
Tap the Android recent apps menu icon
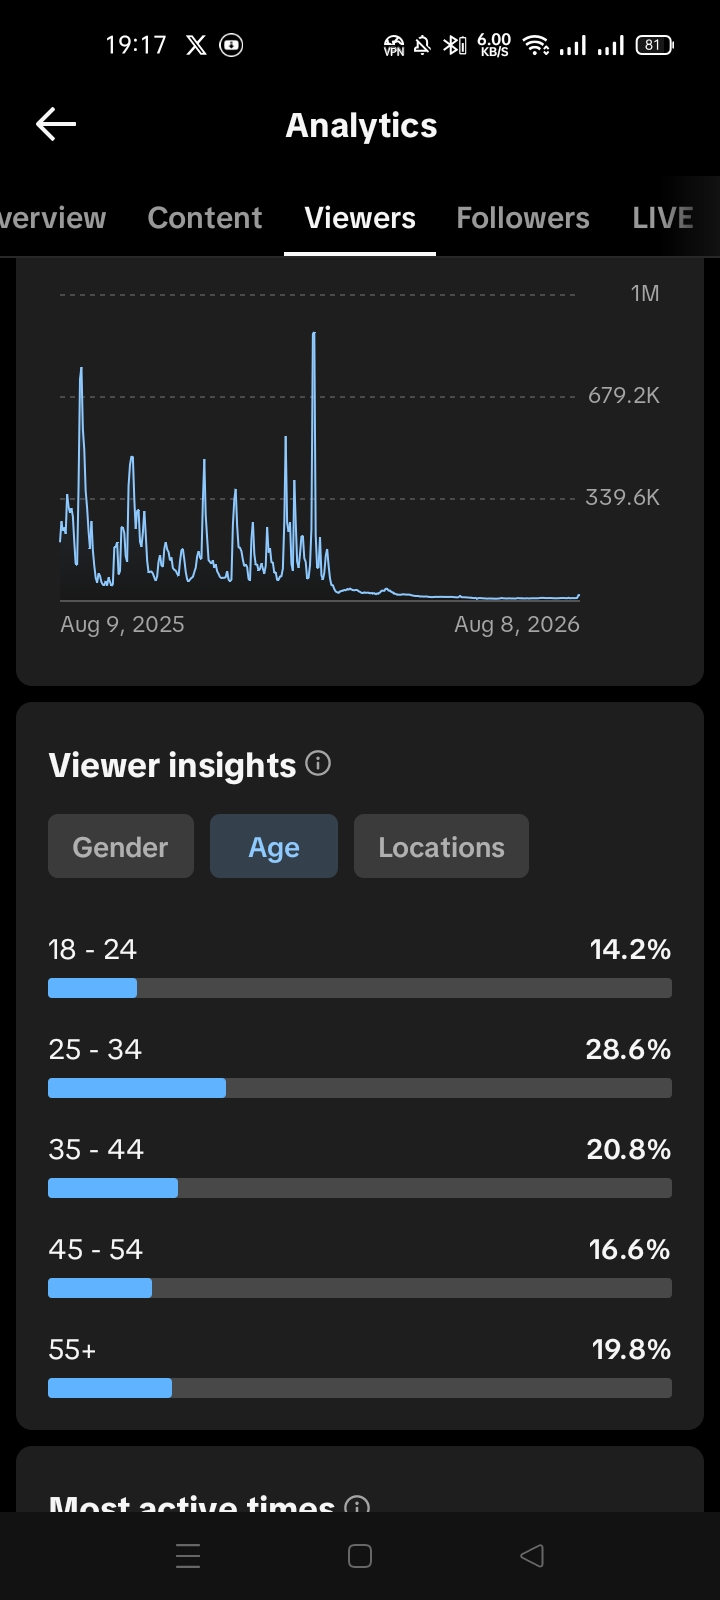click(188, 1556)
